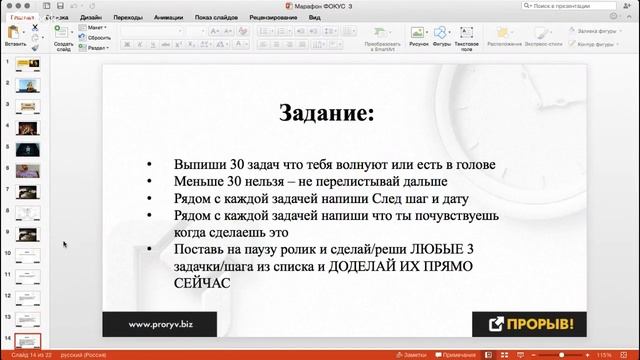Image resolution: width=640 pixels, height=360 pixels.
Task: Open the font name combo box
Action: [x=152, y=31]
